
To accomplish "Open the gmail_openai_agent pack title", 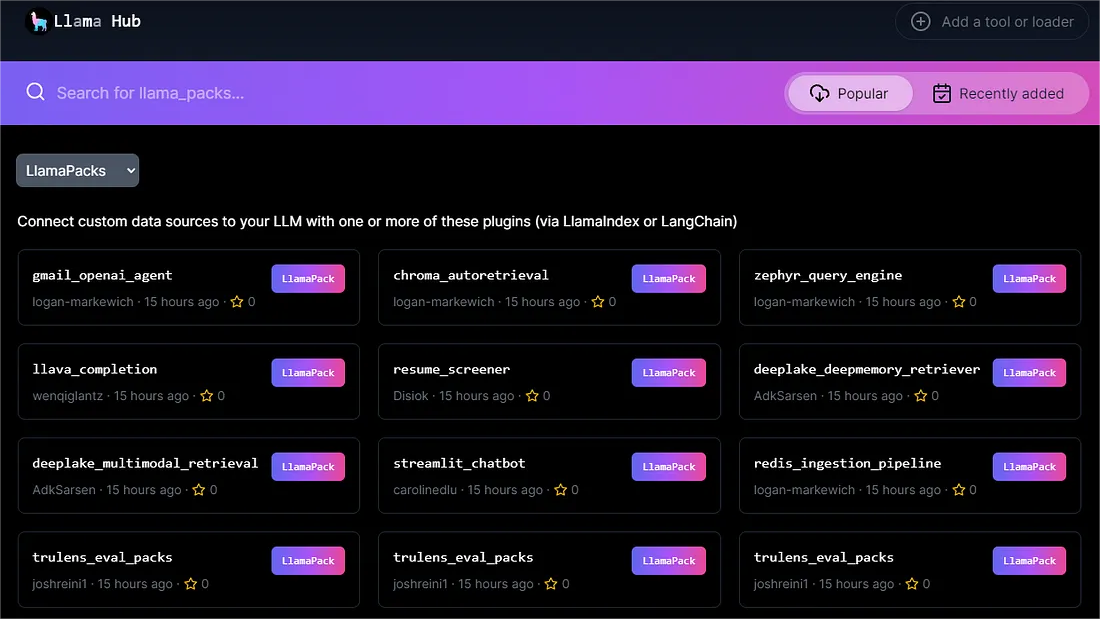I will (x=102, y=276).
